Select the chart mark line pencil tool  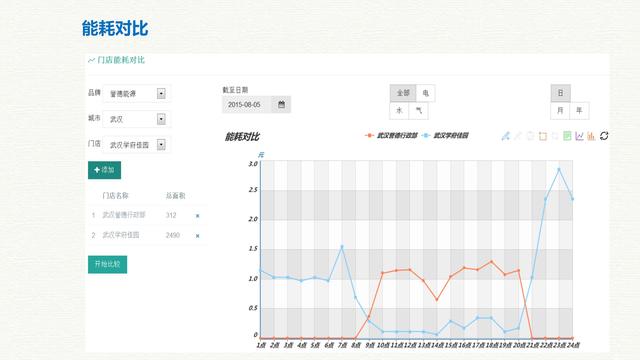click(x=505, y=136)
